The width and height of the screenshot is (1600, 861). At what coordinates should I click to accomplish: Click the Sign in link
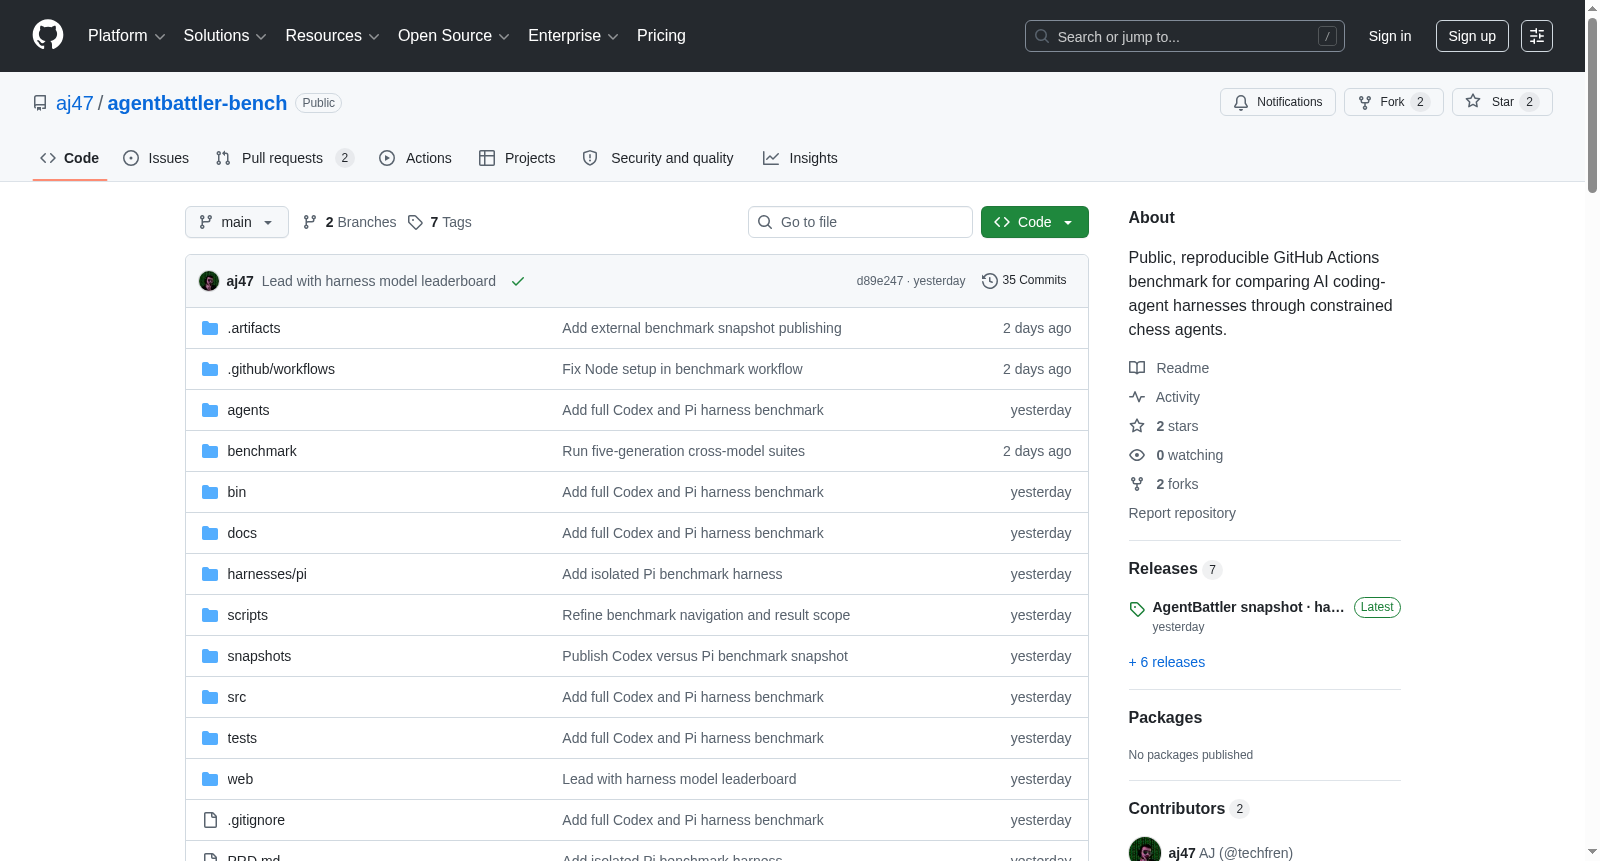tap(1390, 36)
